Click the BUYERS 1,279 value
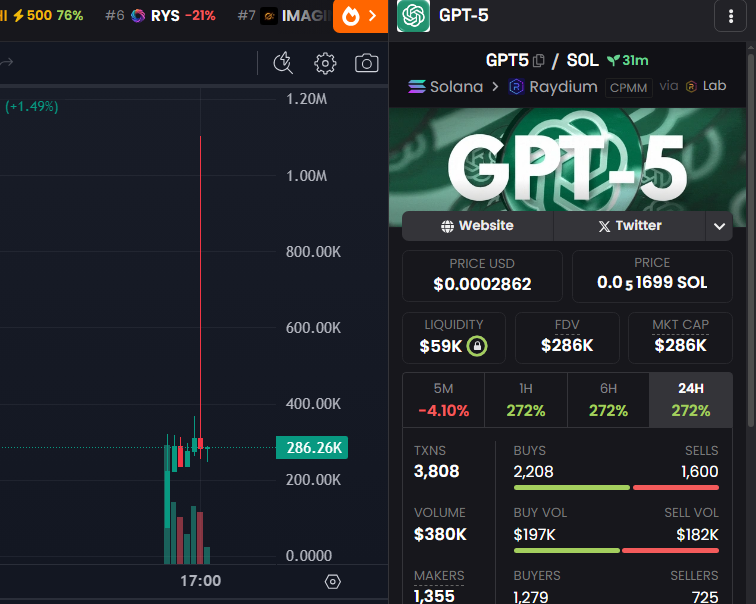 click(x=530, y=597)
